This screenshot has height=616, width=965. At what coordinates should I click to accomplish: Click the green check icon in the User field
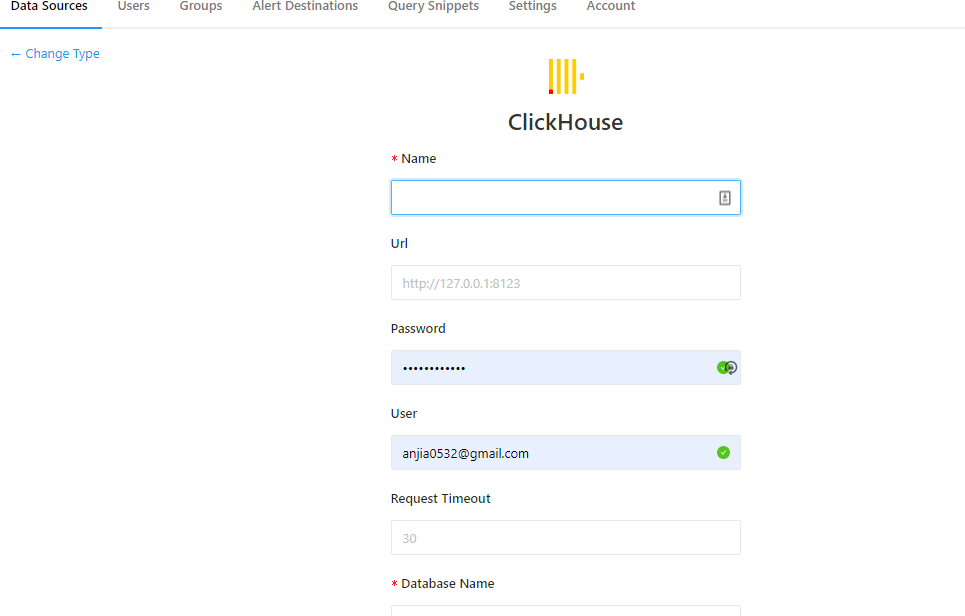click(x=723, y=453)
